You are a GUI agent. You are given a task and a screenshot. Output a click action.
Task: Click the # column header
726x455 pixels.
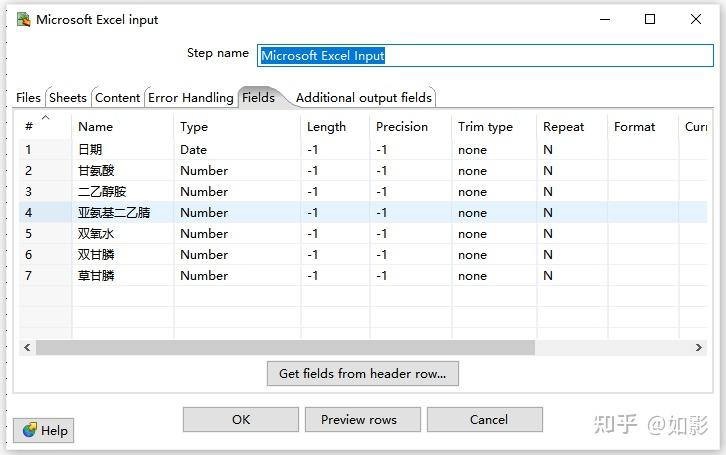46,127
